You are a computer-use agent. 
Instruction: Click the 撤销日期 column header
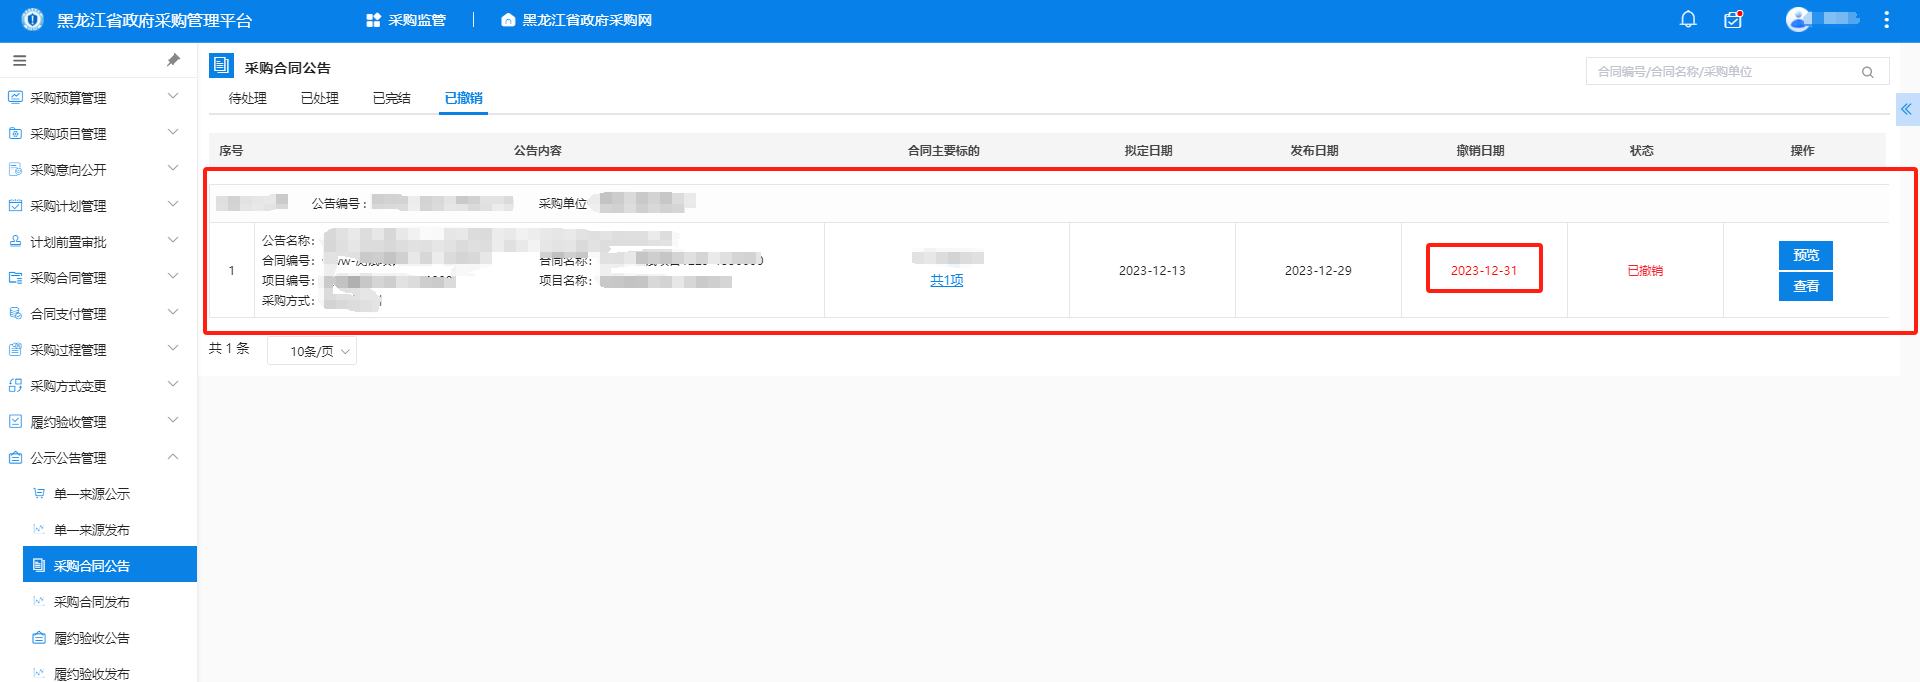(1480, 151)
